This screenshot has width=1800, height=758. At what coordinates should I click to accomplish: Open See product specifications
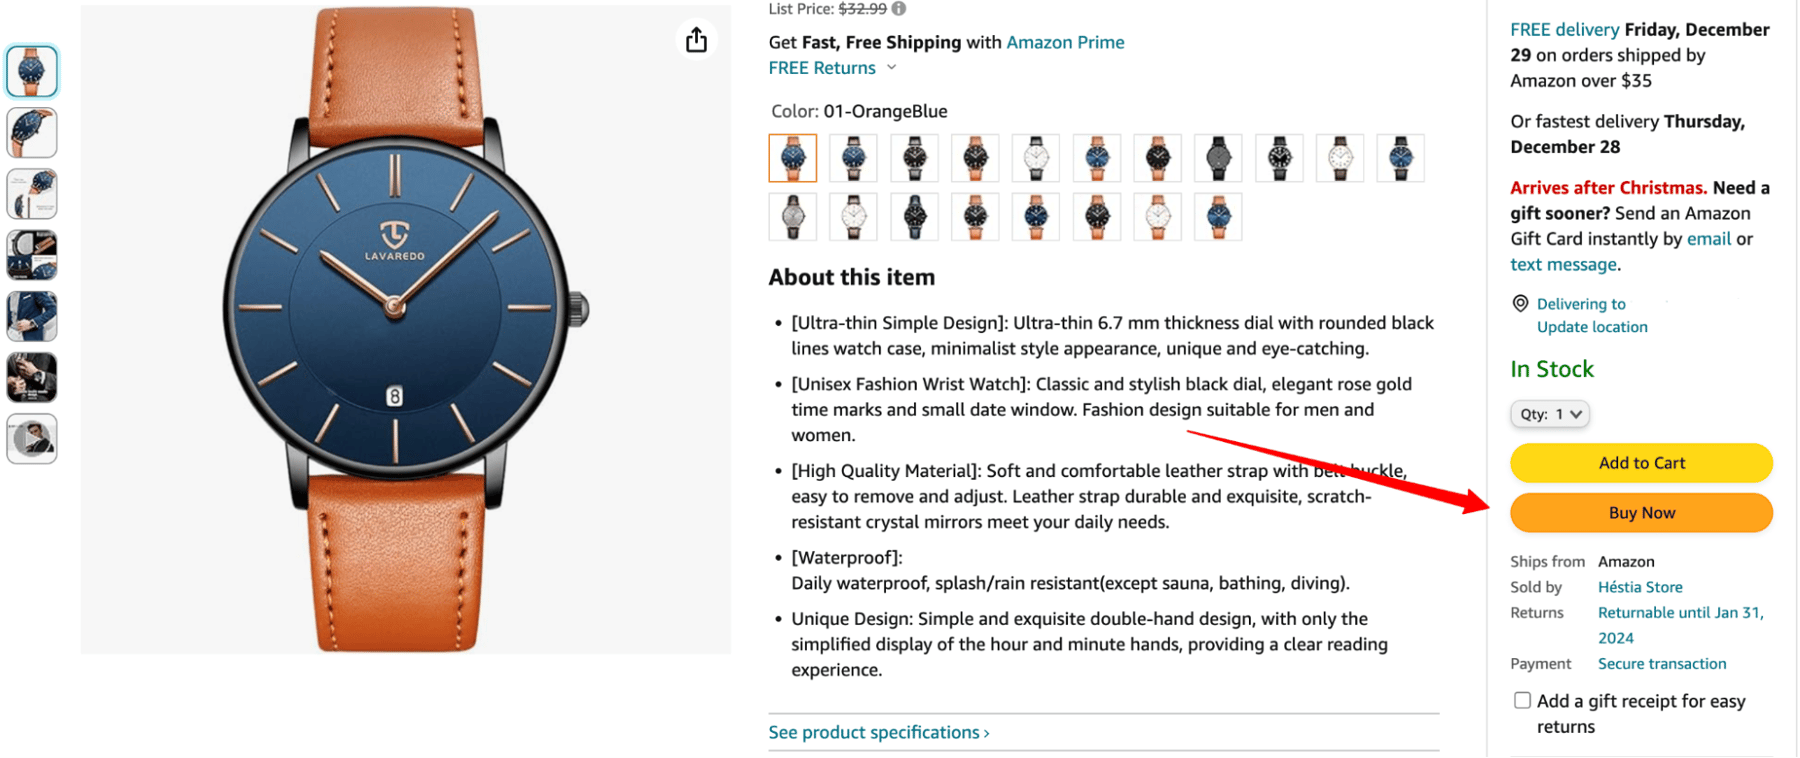coord(875,731)
